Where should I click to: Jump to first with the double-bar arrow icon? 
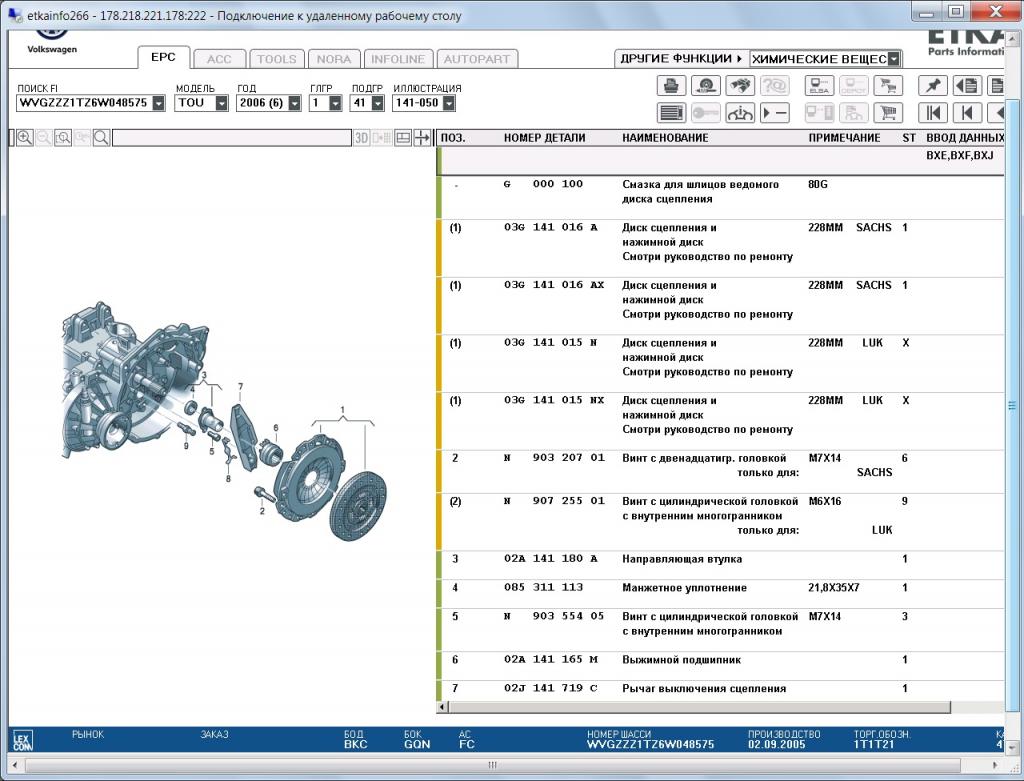[933, 113]
